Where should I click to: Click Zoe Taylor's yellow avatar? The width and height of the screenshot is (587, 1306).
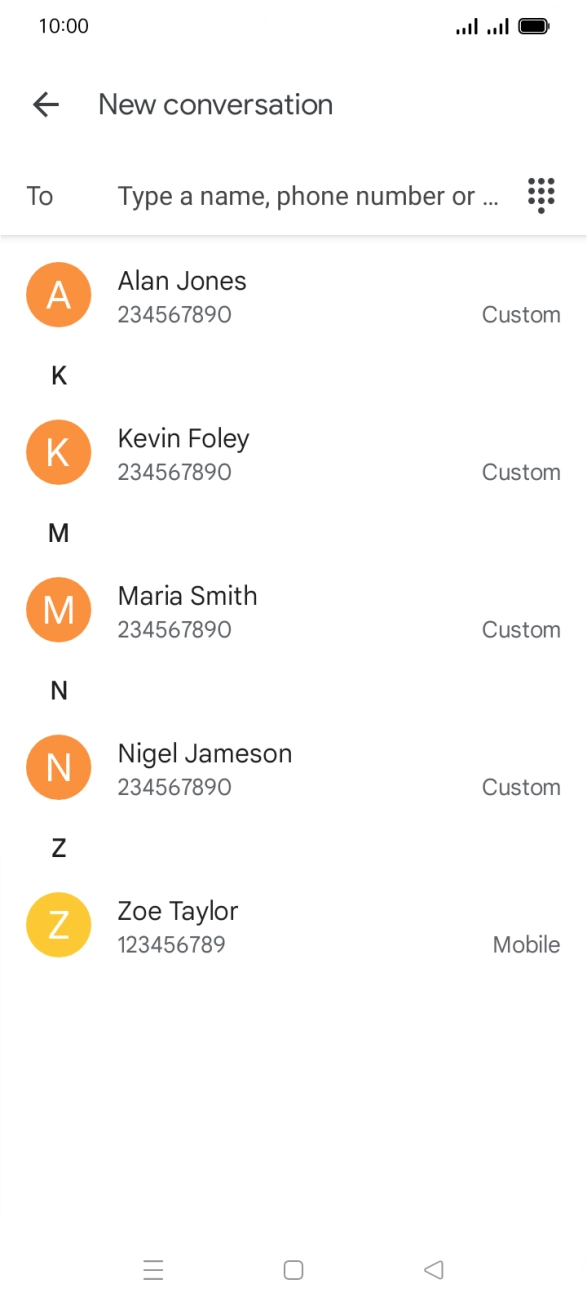click(58, 925)
